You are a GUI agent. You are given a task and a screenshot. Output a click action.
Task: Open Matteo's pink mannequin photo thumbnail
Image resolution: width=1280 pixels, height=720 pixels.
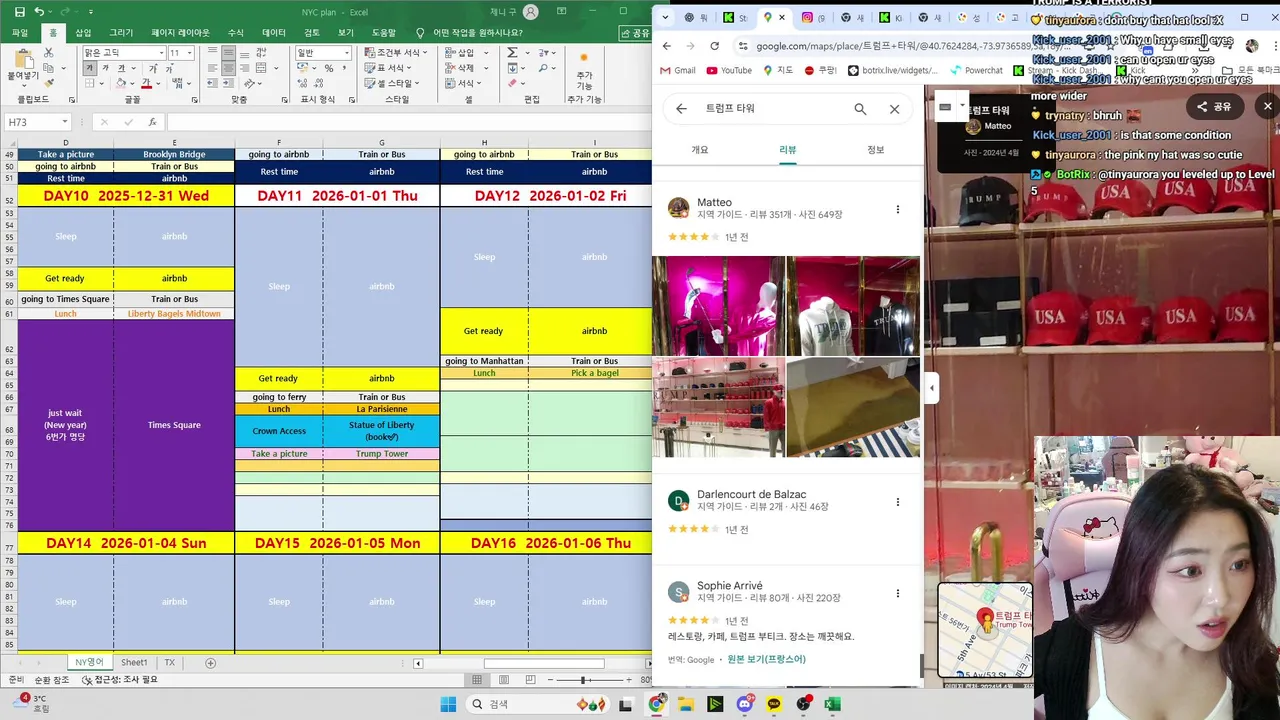coord(718,306)
